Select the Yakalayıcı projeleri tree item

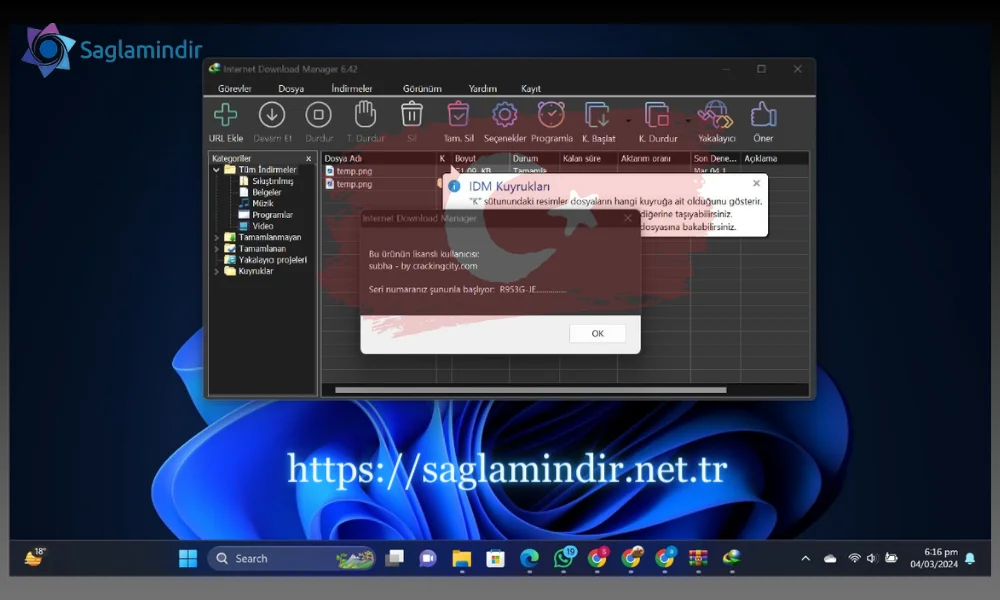[x=272, y=260]
